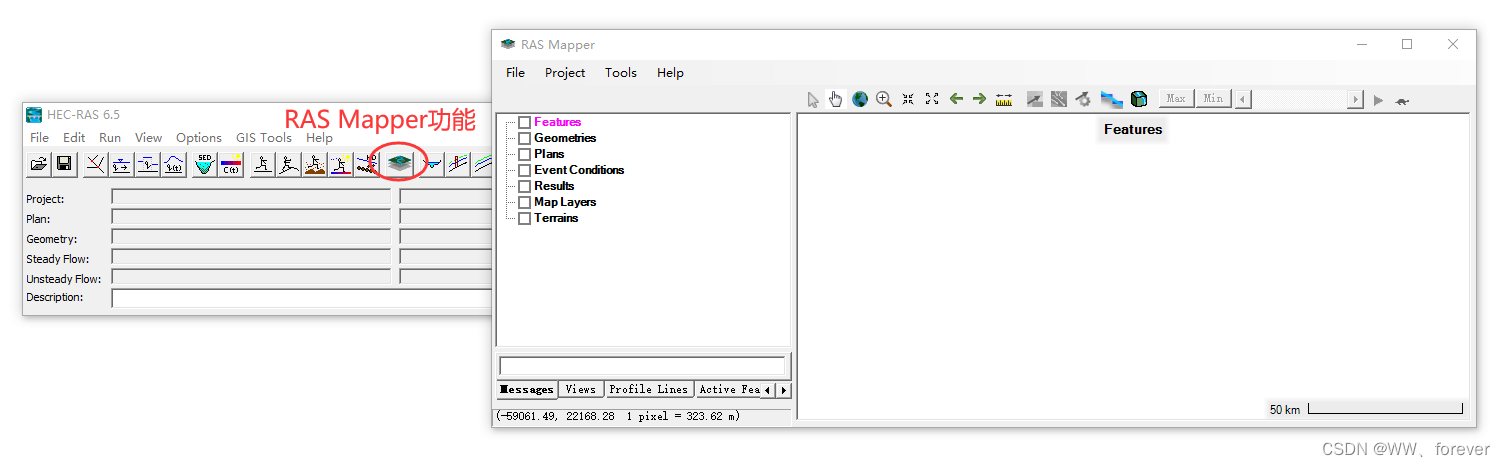Open the File menu in HEC-RAS
The width and height of the screenshot is (1505, 467).
(39, 138)
